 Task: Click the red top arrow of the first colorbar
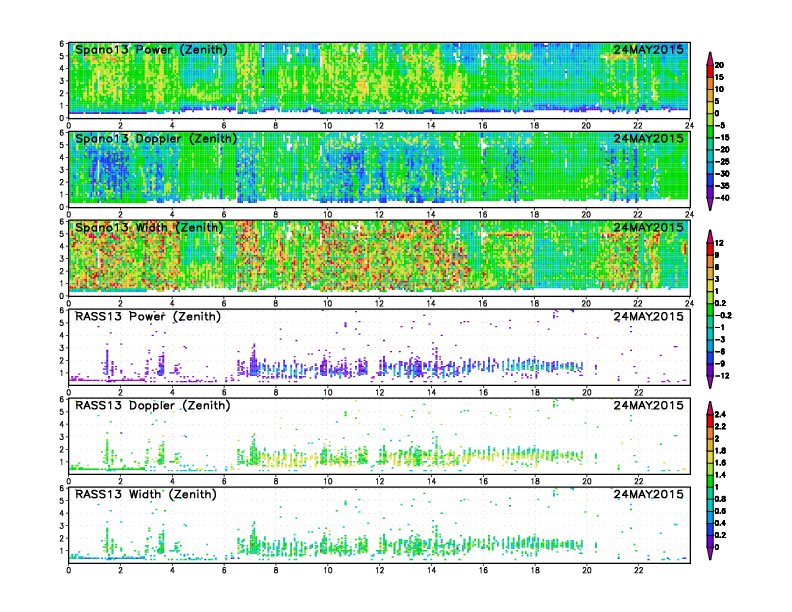coord(710,56)
